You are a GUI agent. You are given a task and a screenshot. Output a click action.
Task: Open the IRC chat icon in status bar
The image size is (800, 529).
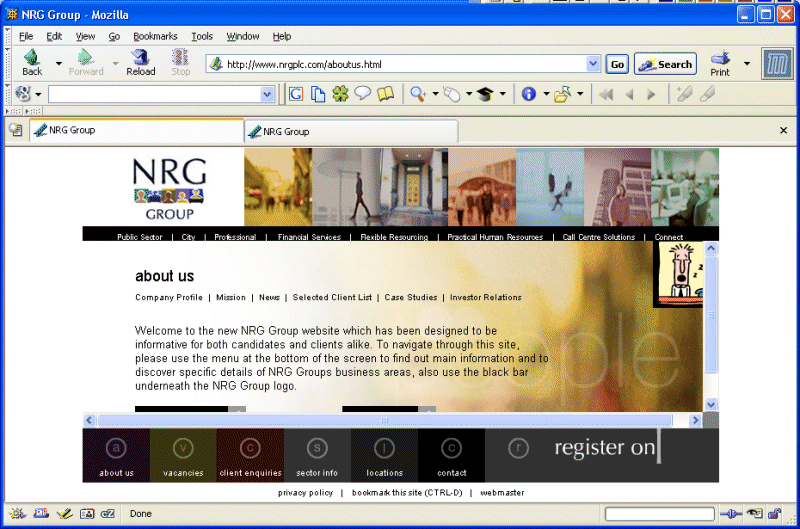point(108,513)
